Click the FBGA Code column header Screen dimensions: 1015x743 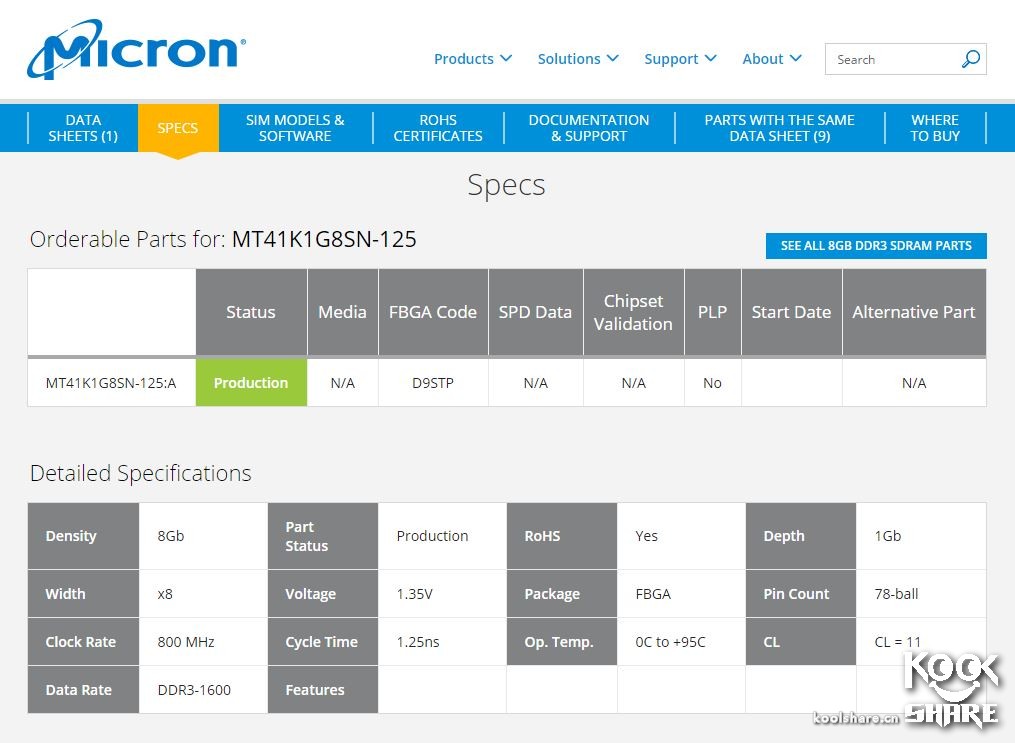pos(433,312)
